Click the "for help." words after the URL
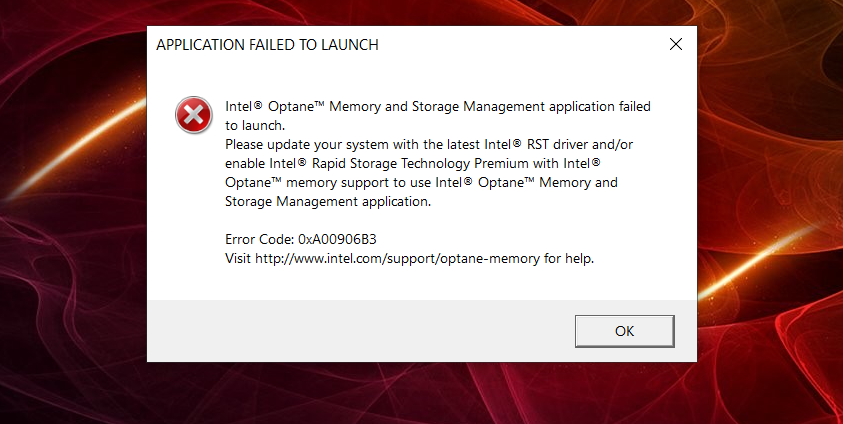The width and height of the screenshot is (843, 424). click(572, 259)
